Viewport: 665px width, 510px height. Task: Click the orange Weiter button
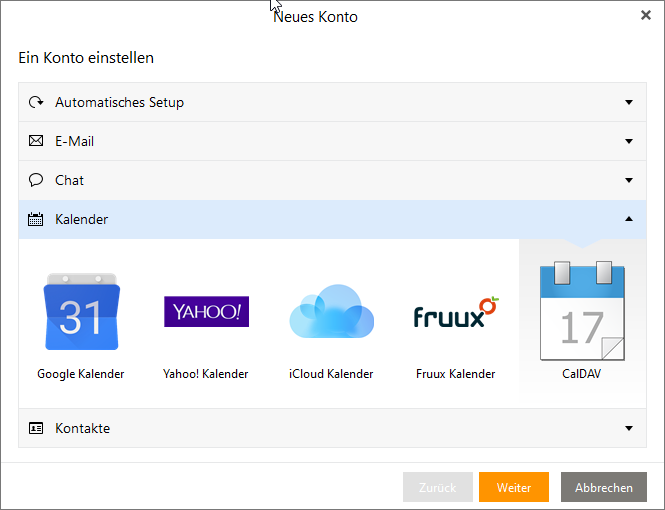click(514, 487)
